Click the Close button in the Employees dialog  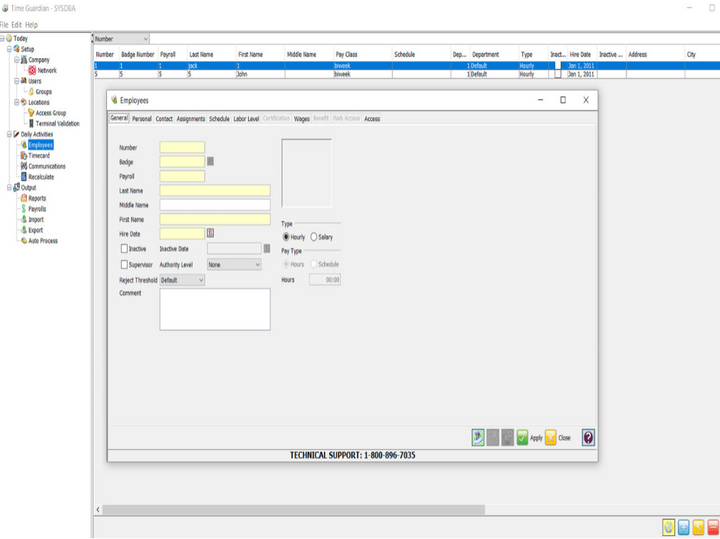(558, 438)
